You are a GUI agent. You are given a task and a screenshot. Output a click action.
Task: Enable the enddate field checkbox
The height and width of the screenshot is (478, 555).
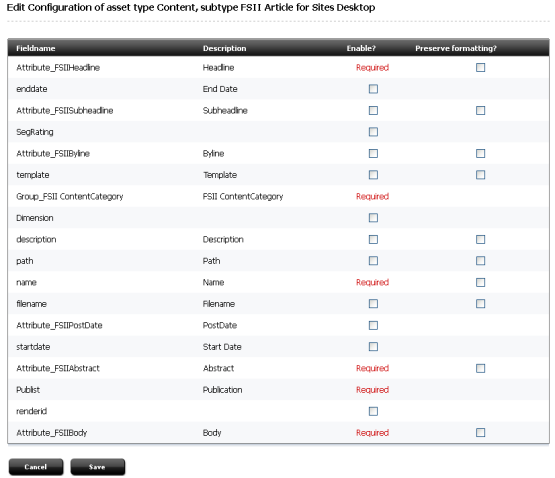373,89
